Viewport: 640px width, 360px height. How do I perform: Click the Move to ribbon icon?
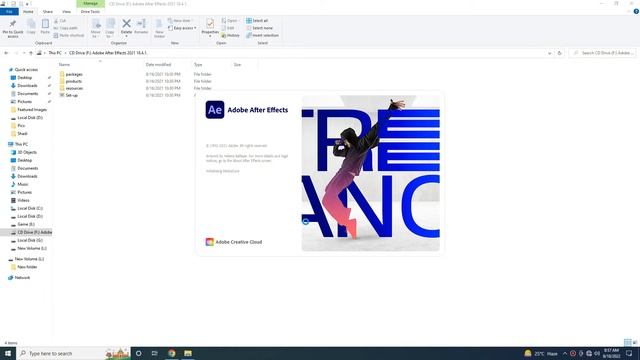[96, 28]
